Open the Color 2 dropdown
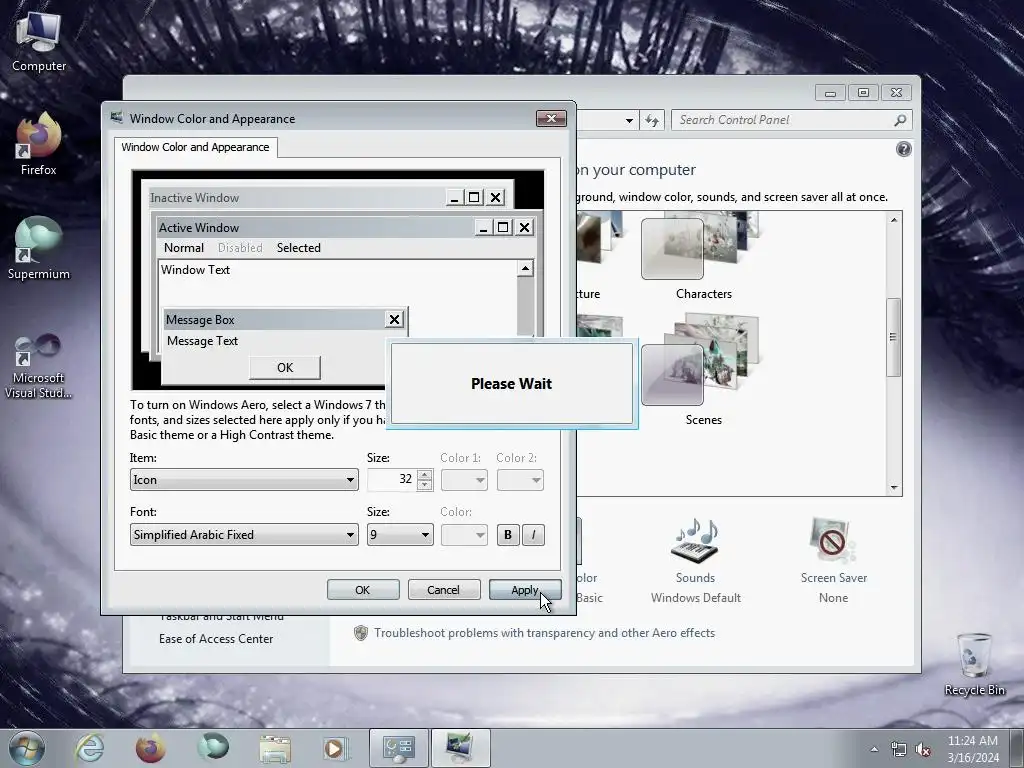The height and width of the screenshot is (768, 1024). click(520, 480)
